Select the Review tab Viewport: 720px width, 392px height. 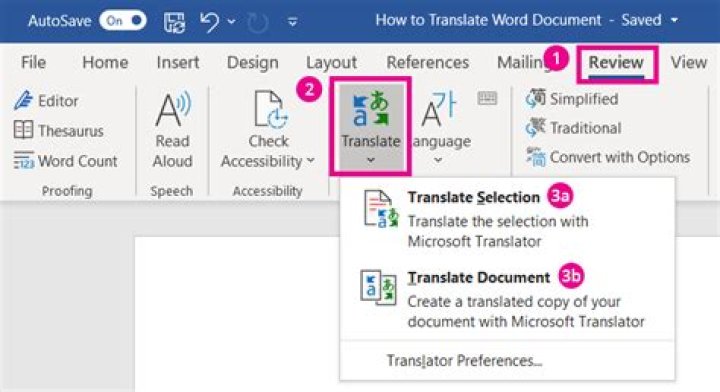(616, 62)
